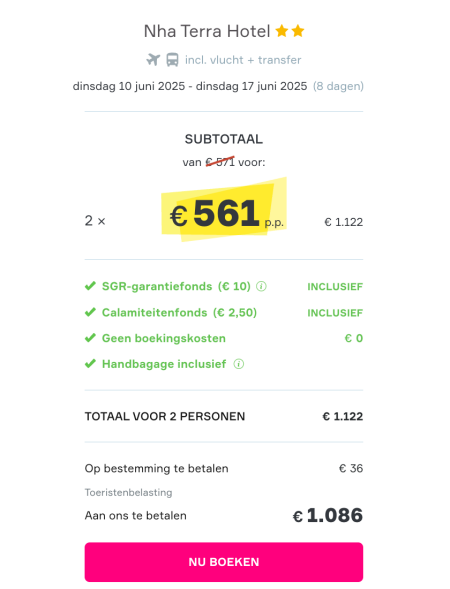This screenshot has width=450, height=589.
Task: Click the bus transfer icon
Action: click(172, 60)
